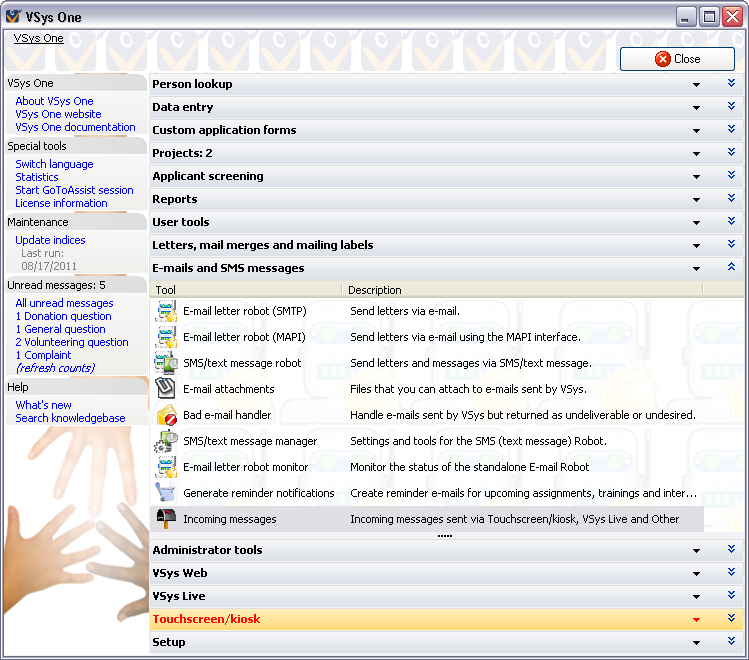Minimize the VSys One window
Screen dimensions: 749x660
pos(685,17)
